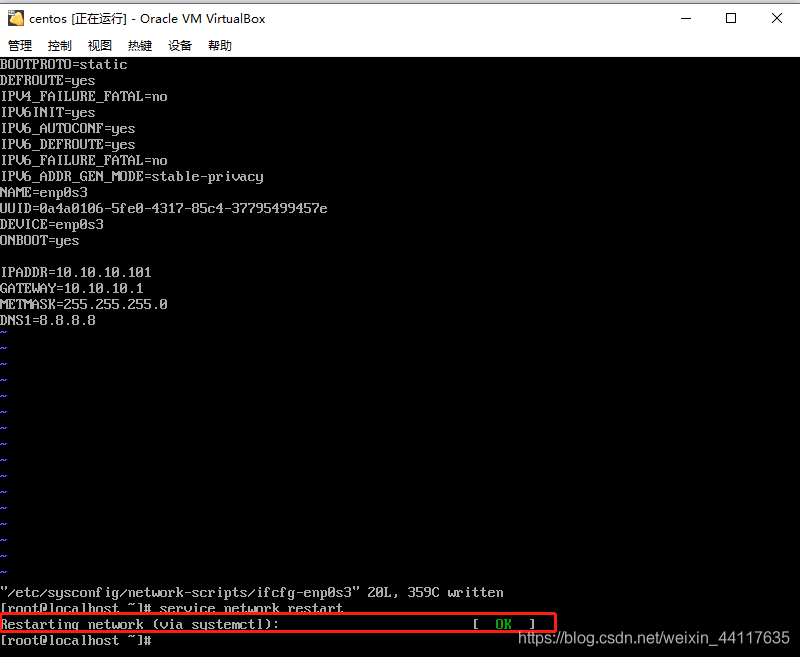Click the IPADDR=10.10.10.101 line
Screen dimensions: 800x657
[x=76, y=272]
